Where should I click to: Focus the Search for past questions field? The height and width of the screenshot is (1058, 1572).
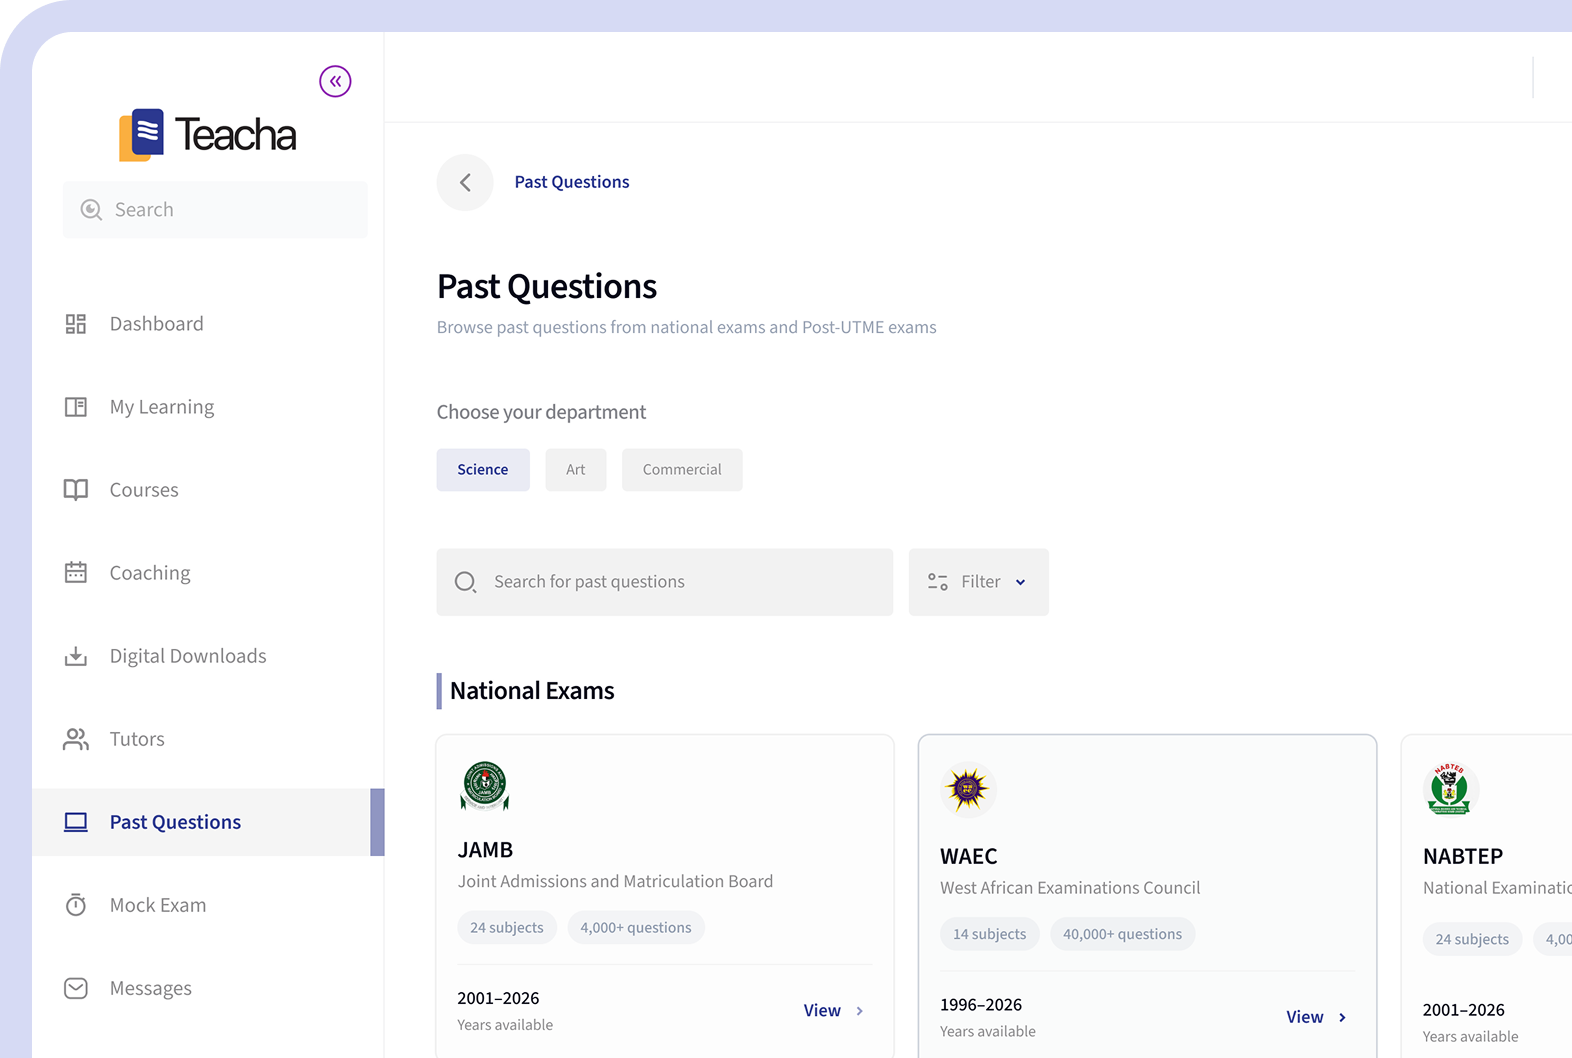pyautogui.click(x=665, y=582)
